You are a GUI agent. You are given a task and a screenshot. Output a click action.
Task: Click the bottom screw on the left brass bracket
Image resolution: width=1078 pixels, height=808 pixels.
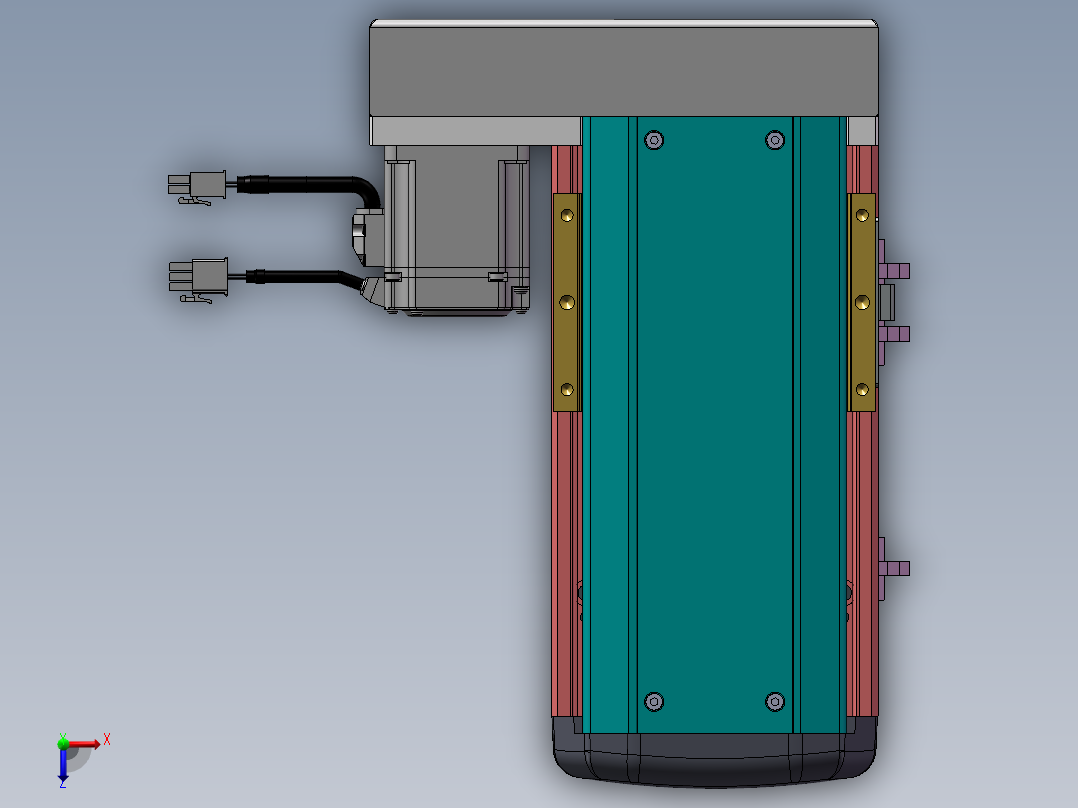pos(567,390)
